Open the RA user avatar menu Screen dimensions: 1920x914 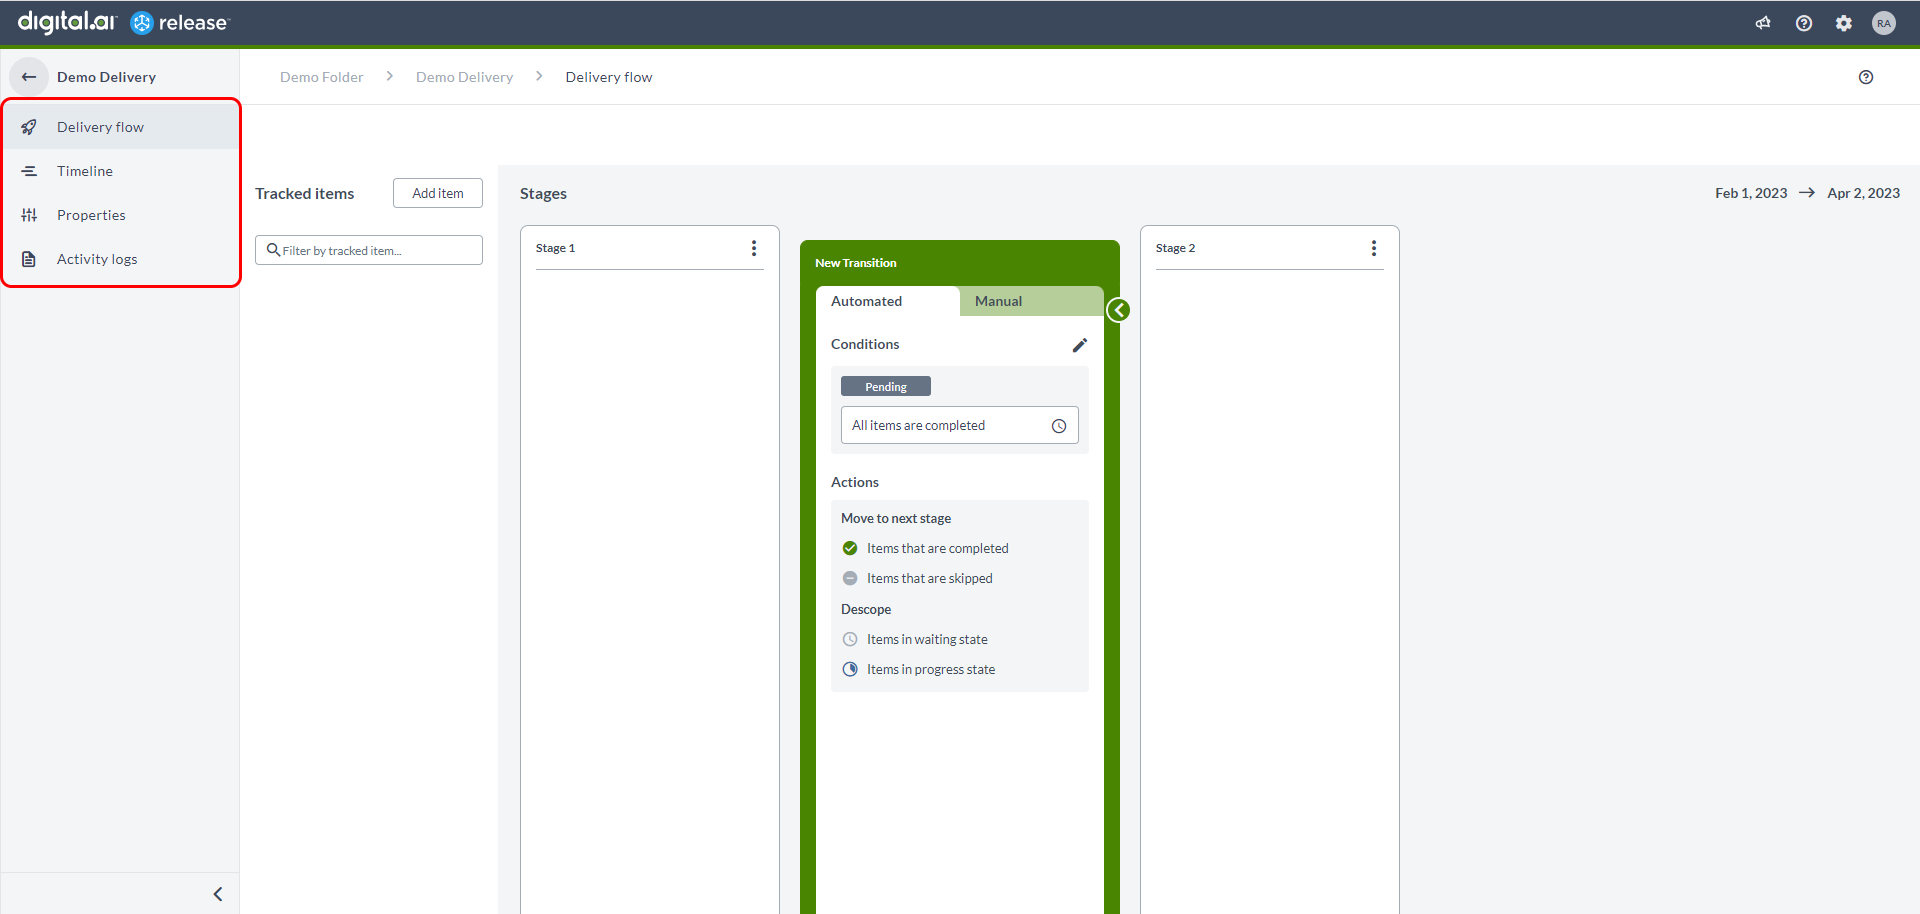1884,23
